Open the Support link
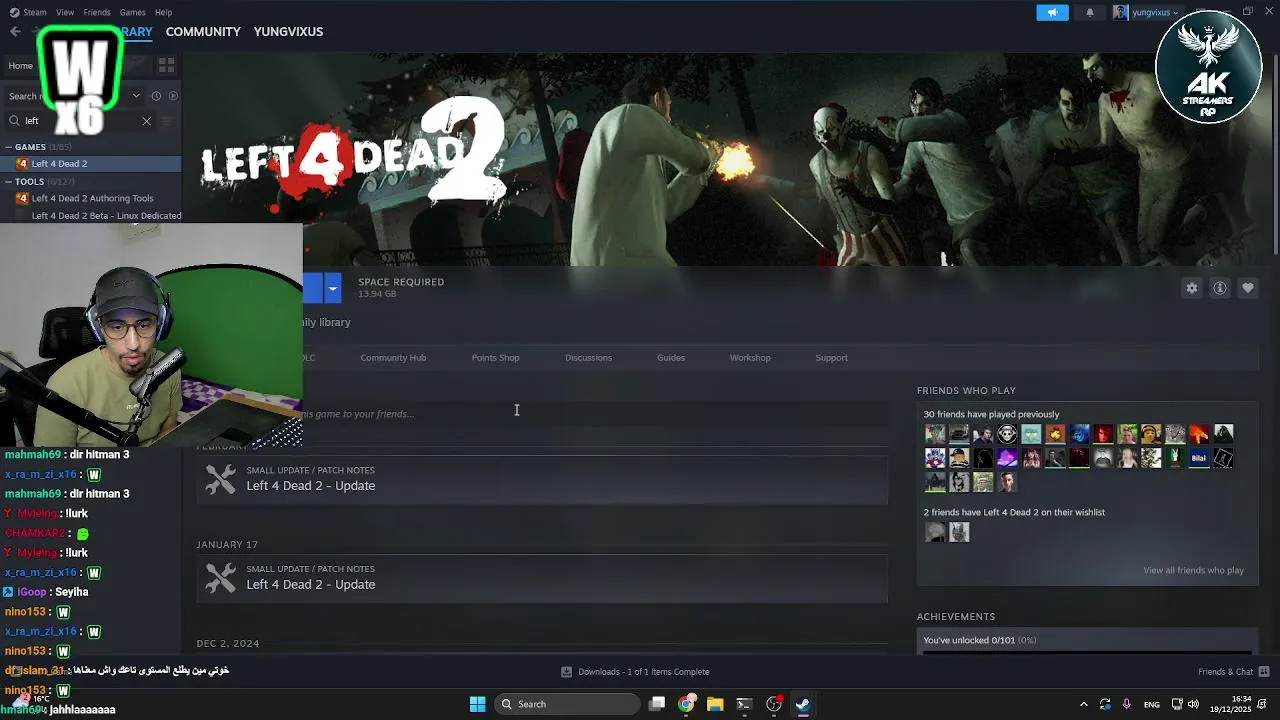Viewport: 1280px width, 720px height. click(831, 358)
